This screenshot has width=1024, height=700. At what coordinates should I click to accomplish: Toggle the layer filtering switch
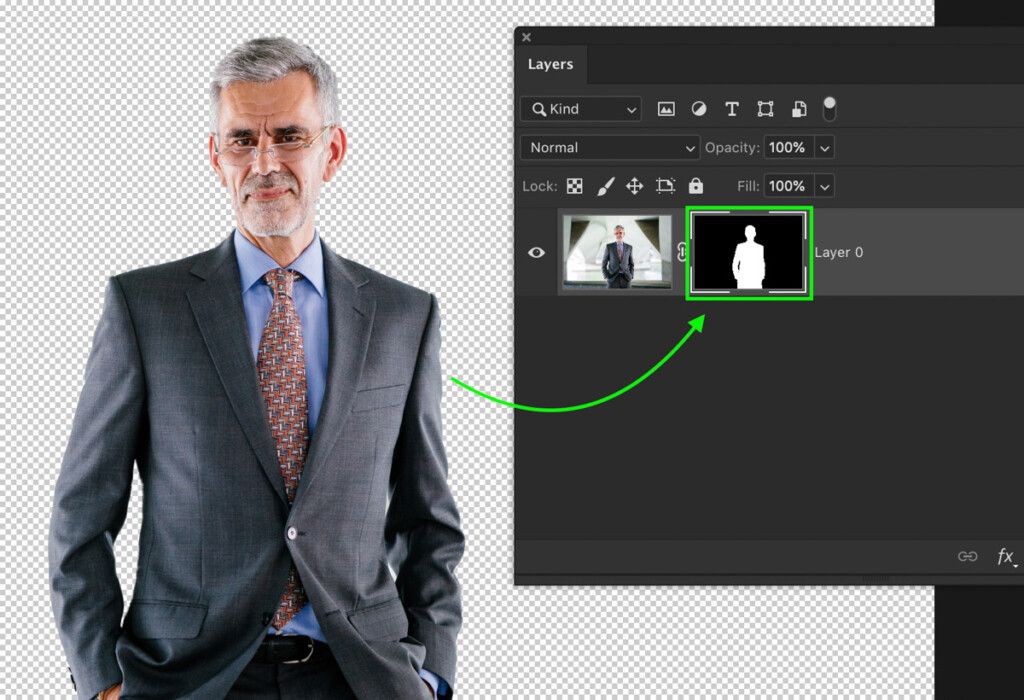click(x=829, y=108)
